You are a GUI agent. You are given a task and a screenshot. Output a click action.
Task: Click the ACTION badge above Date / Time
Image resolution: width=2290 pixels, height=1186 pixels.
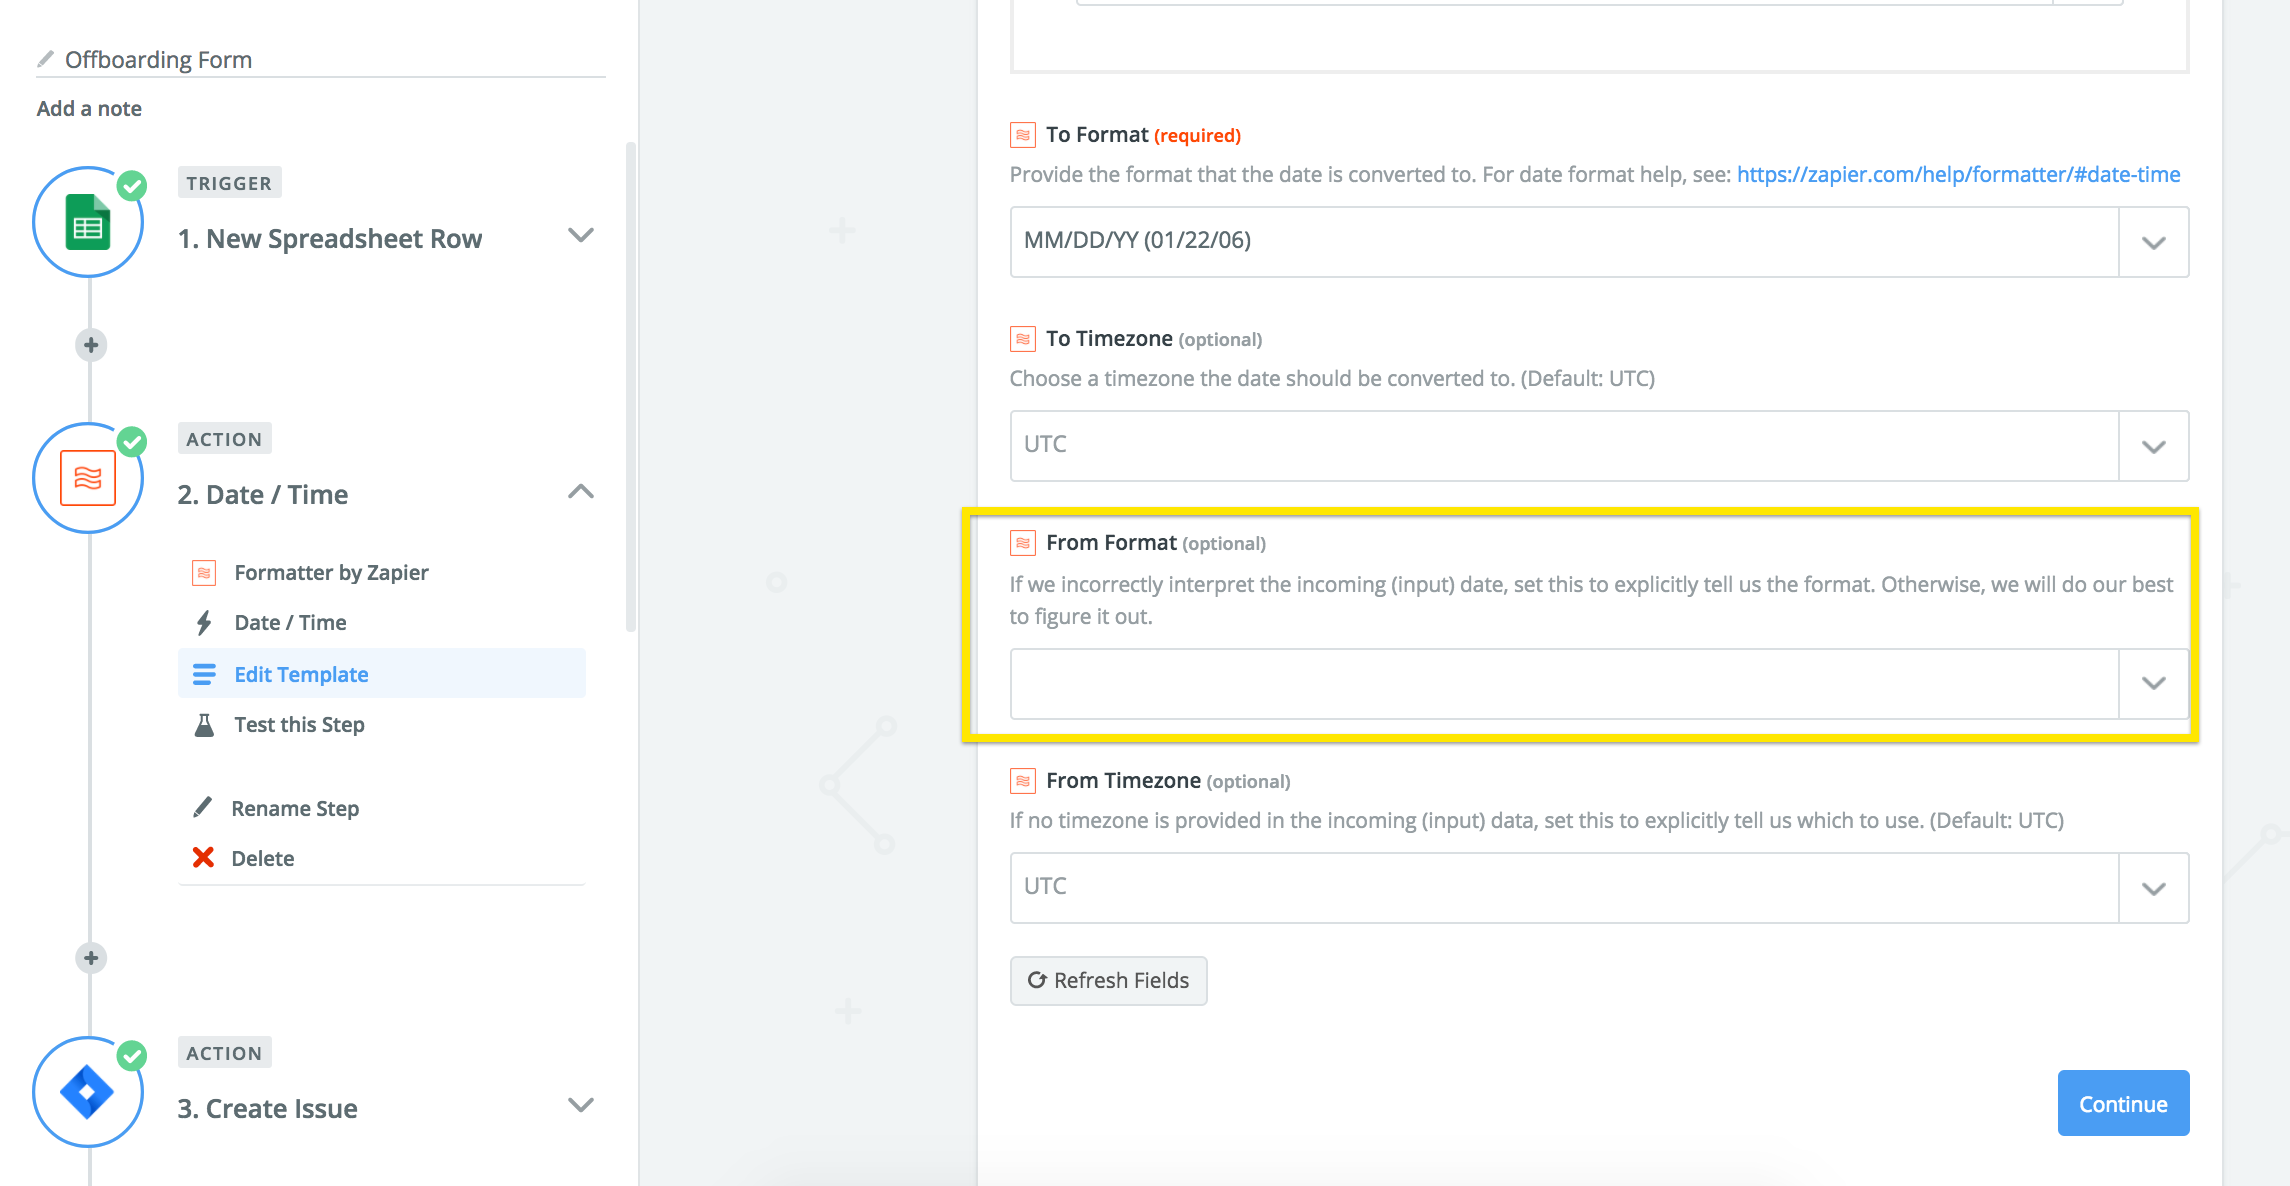point(224,439)
